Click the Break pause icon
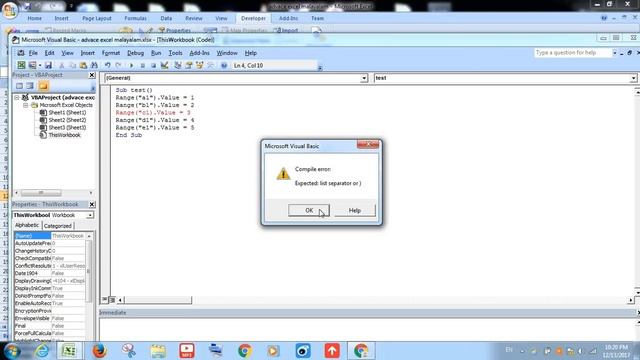The width and height of the screenshot is (640, 360). point(142,65)
